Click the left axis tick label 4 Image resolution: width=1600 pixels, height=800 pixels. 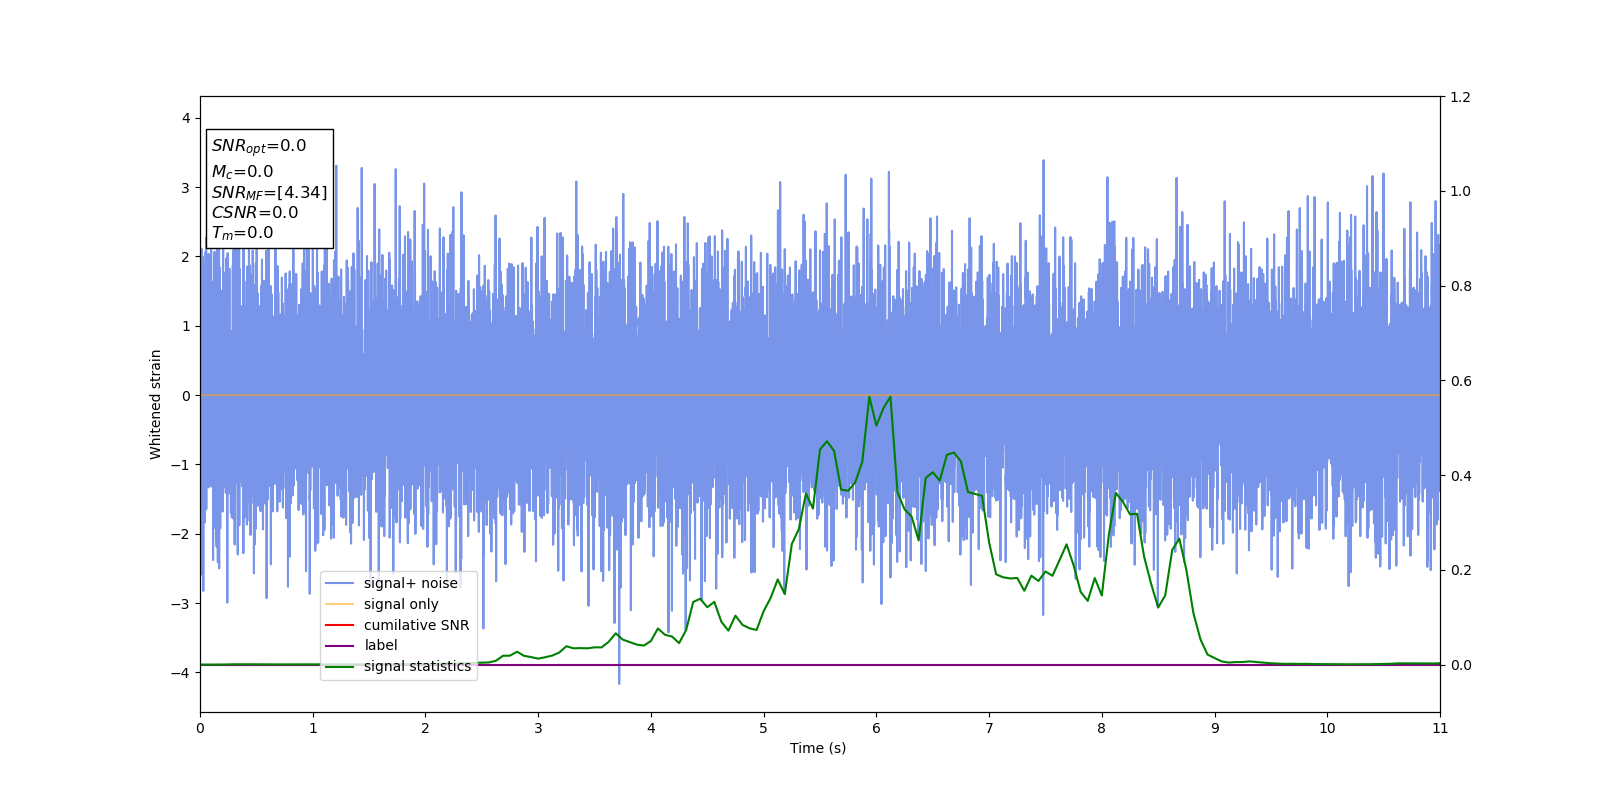(x=186, y=118)
